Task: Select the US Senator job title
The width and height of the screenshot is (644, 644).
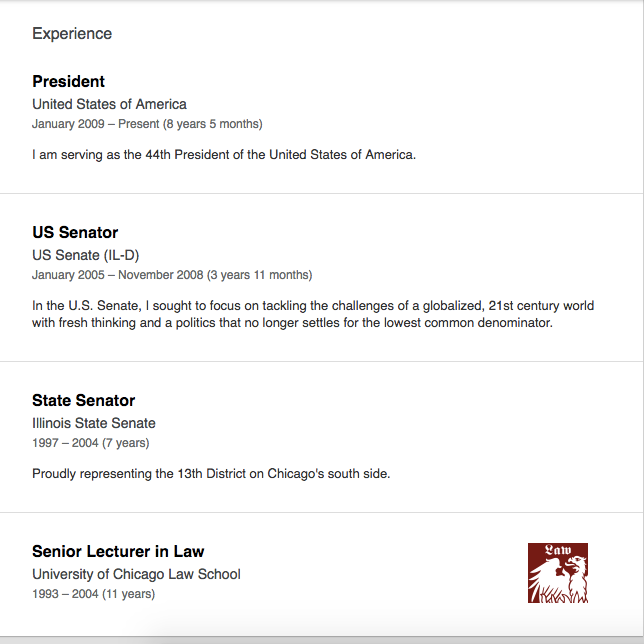Action: (75, 232)
